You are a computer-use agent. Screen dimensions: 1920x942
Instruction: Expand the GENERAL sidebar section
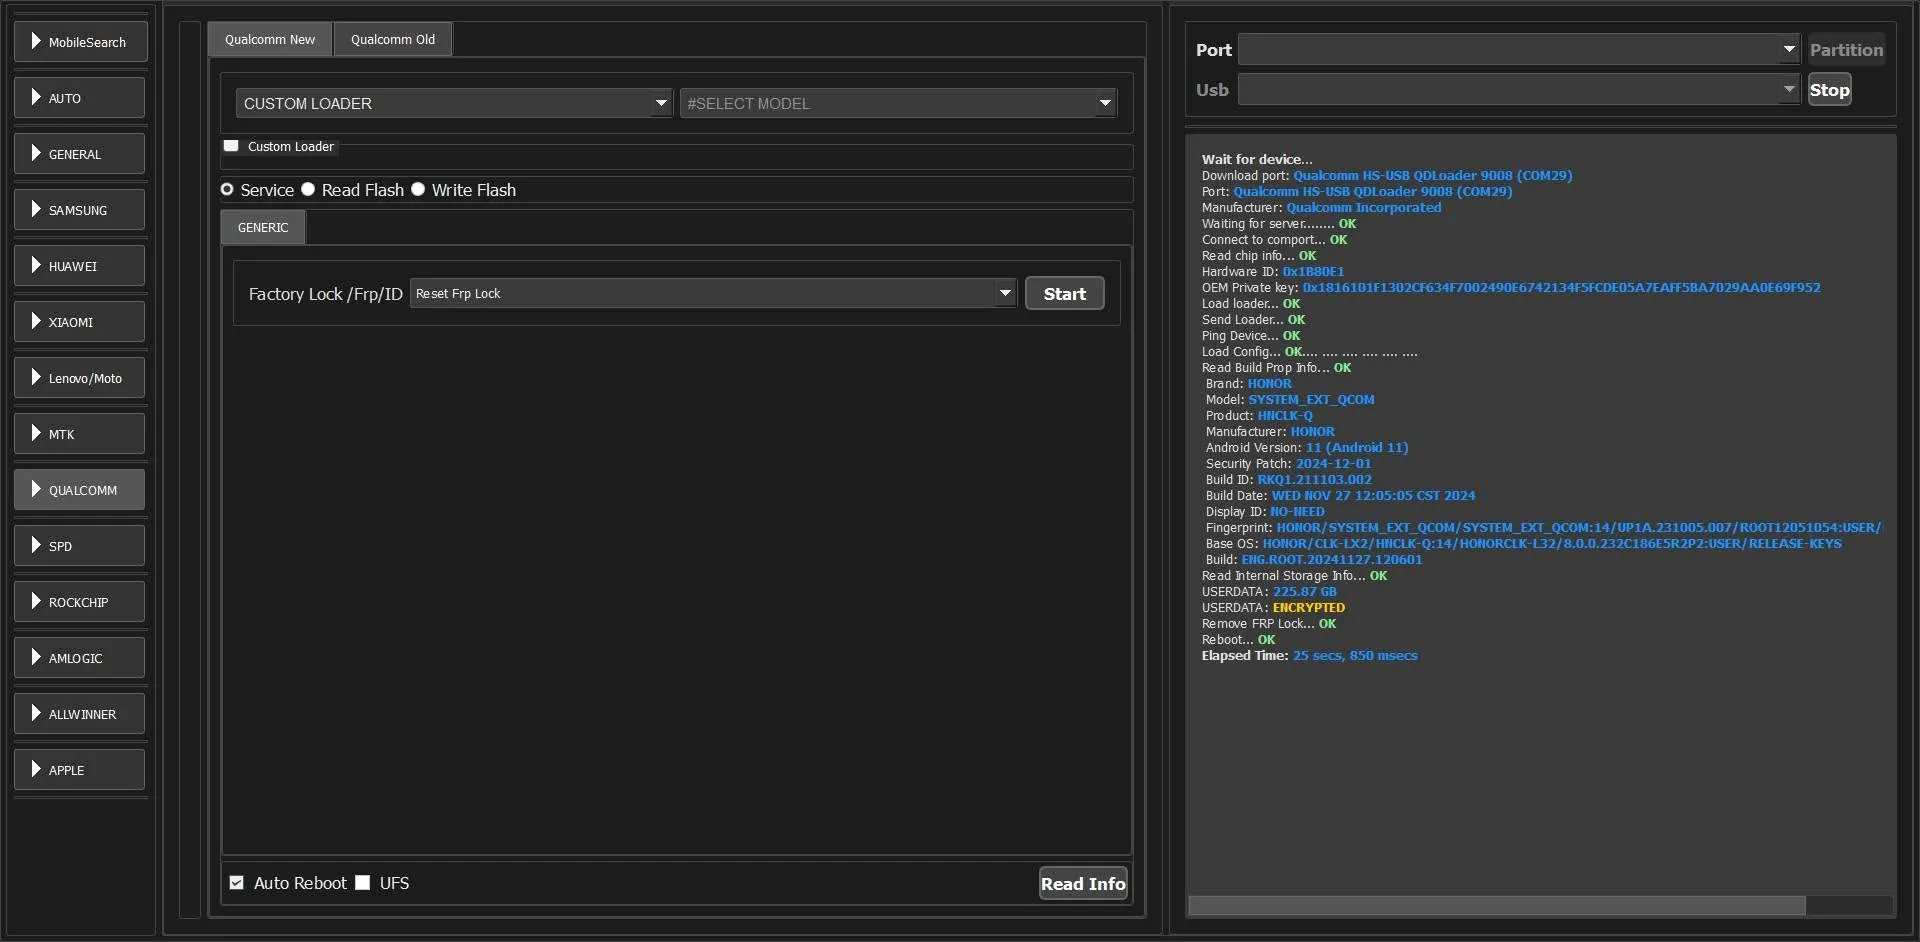tap(80, 154)
